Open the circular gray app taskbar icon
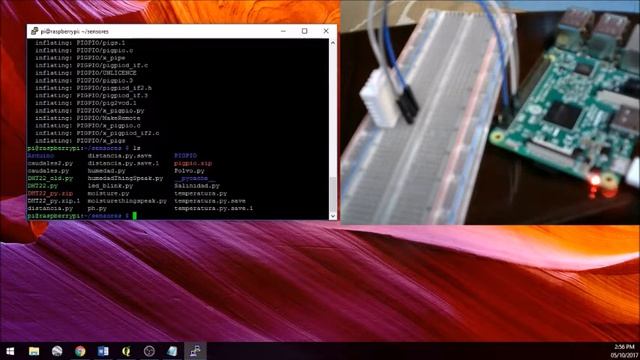This screenshot has height=360, width=640. click(149, 351)
